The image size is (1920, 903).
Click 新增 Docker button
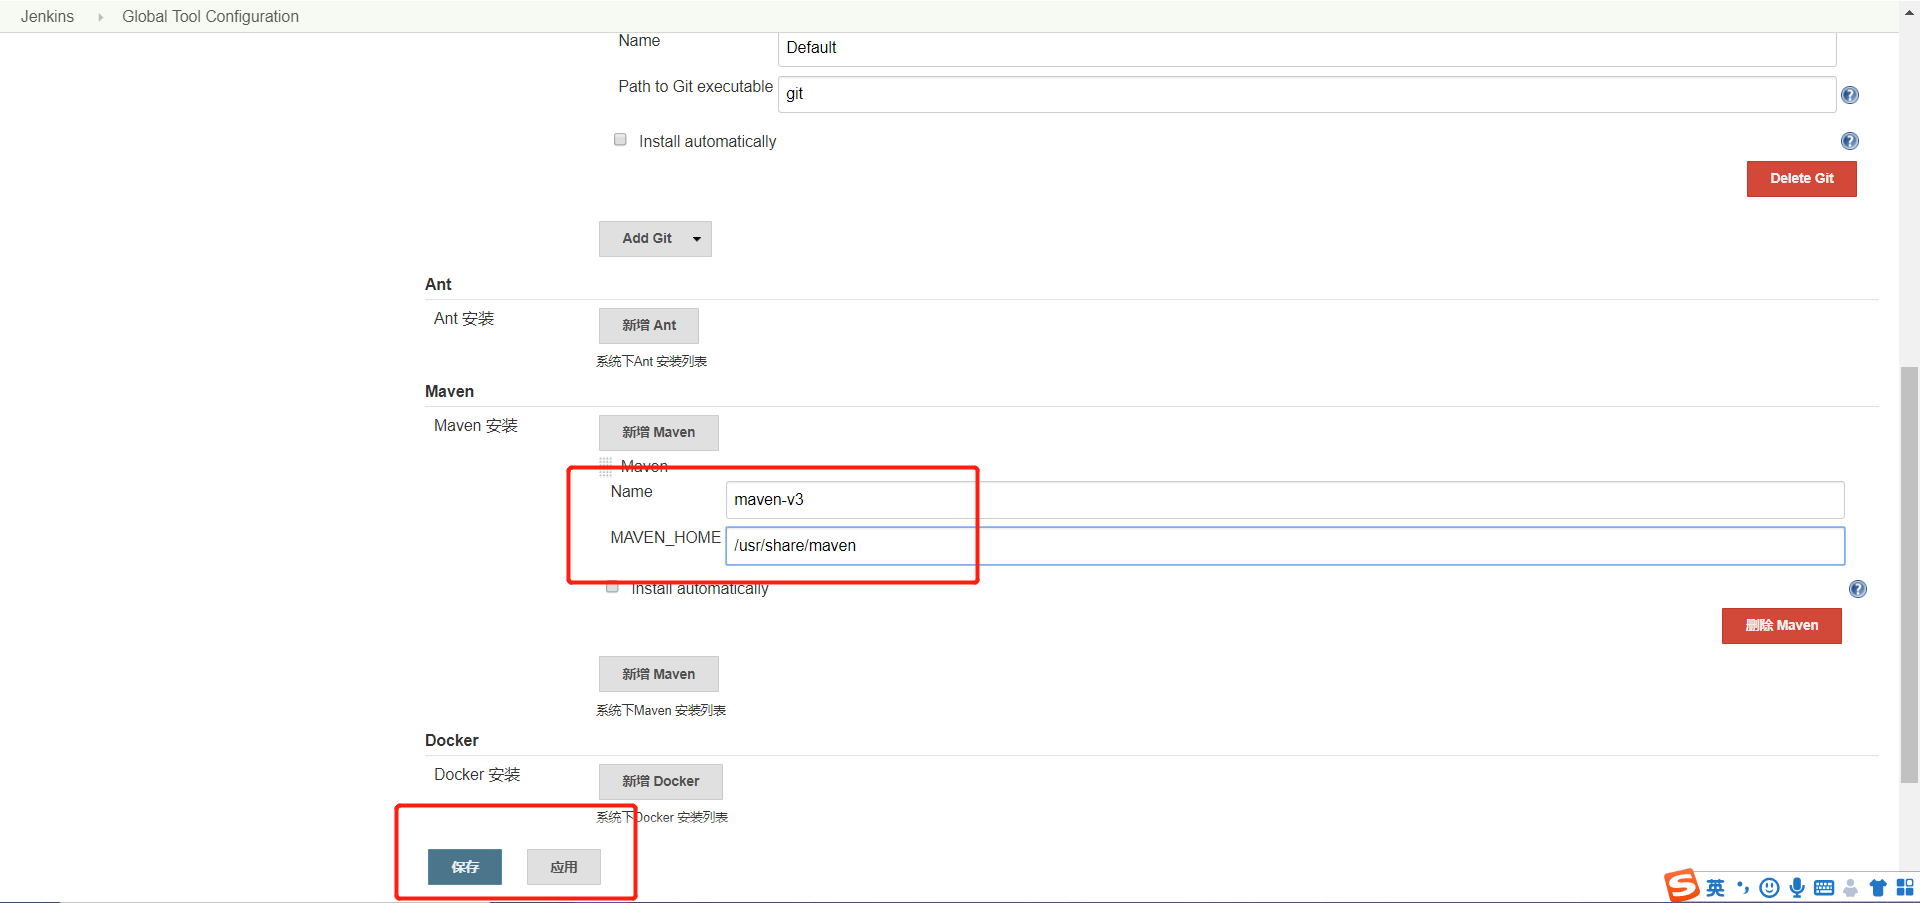pyautogui.click(x=660, y=782)
